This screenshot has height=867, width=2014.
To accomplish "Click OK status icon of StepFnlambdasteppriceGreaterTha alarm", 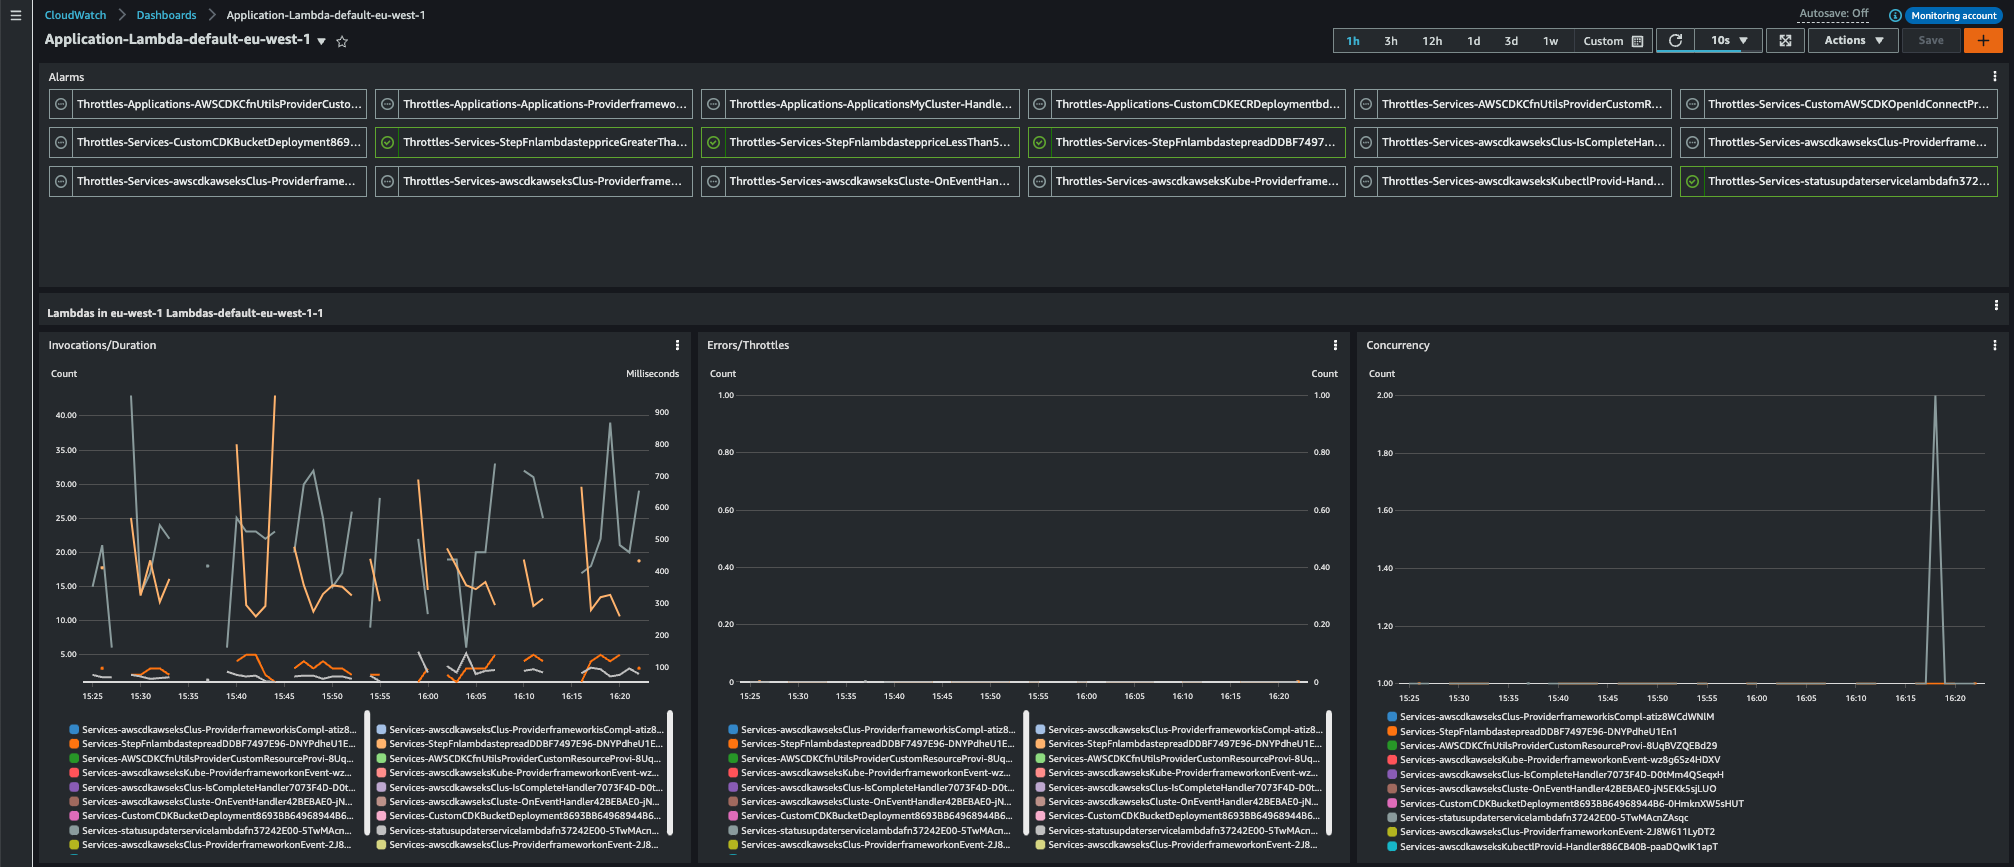I will tap(387, 142).
